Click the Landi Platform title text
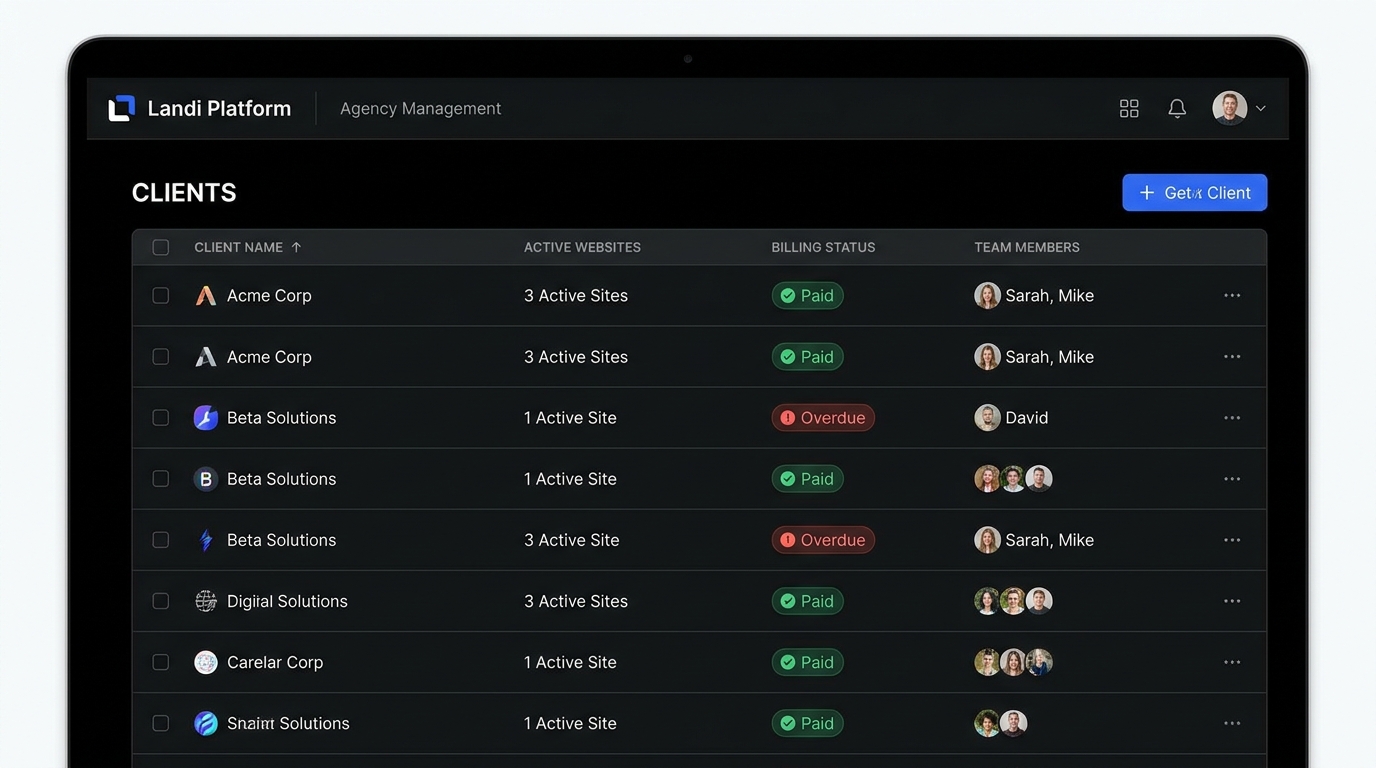The height and width of the screenshot is (768, 1376). (219, 108)
